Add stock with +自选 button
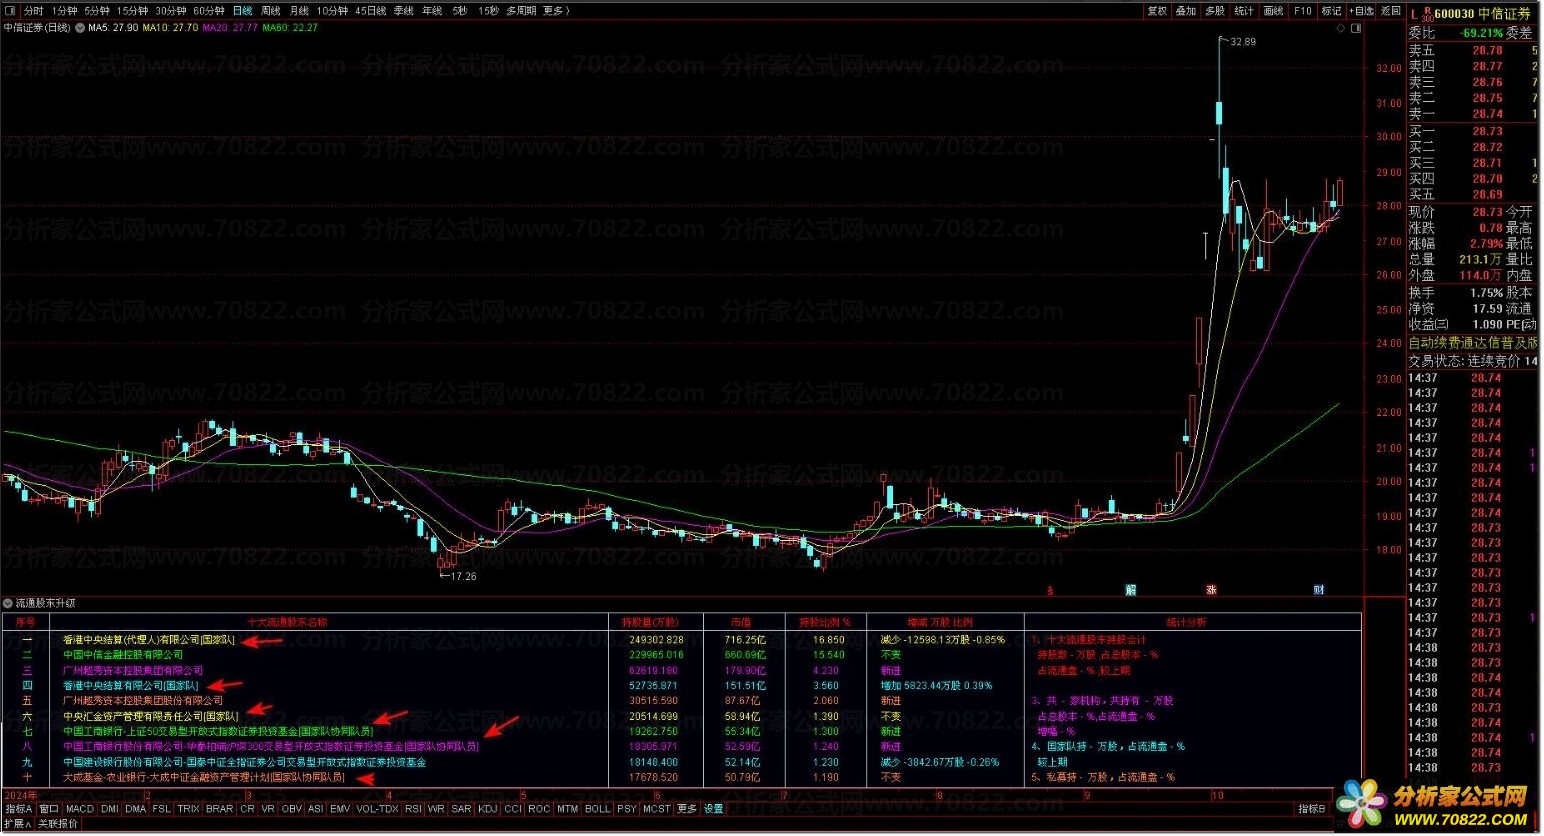The width and height of the screenshot is (1544, 836). click(x=1362, y=11)
